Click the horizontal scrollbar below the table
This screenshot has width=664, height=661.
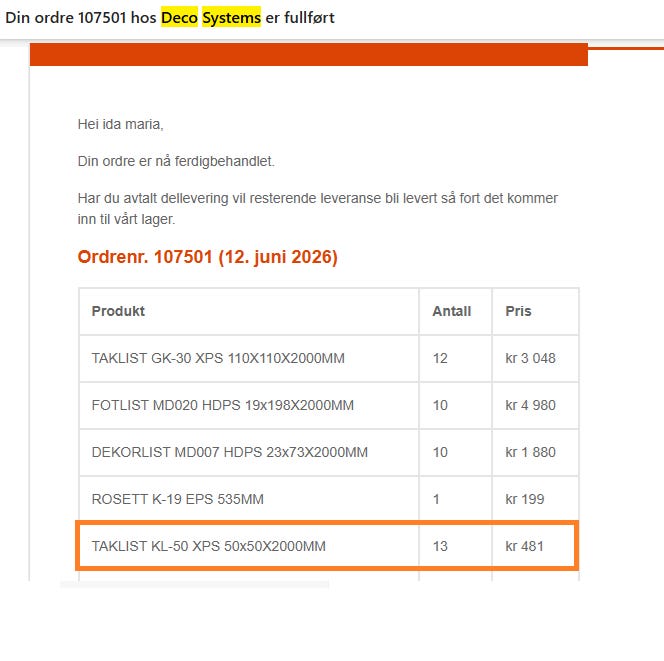point(195,584)
